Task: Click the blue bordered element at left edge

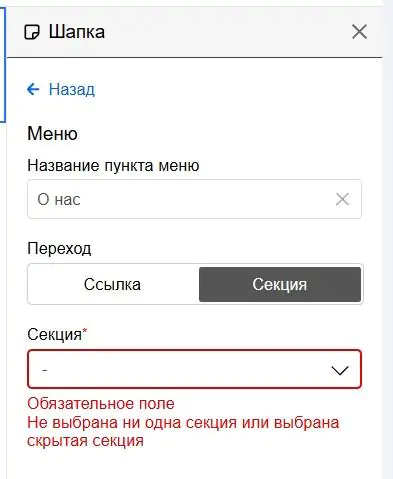Action: pyautogui.click(x=3, y=65)
